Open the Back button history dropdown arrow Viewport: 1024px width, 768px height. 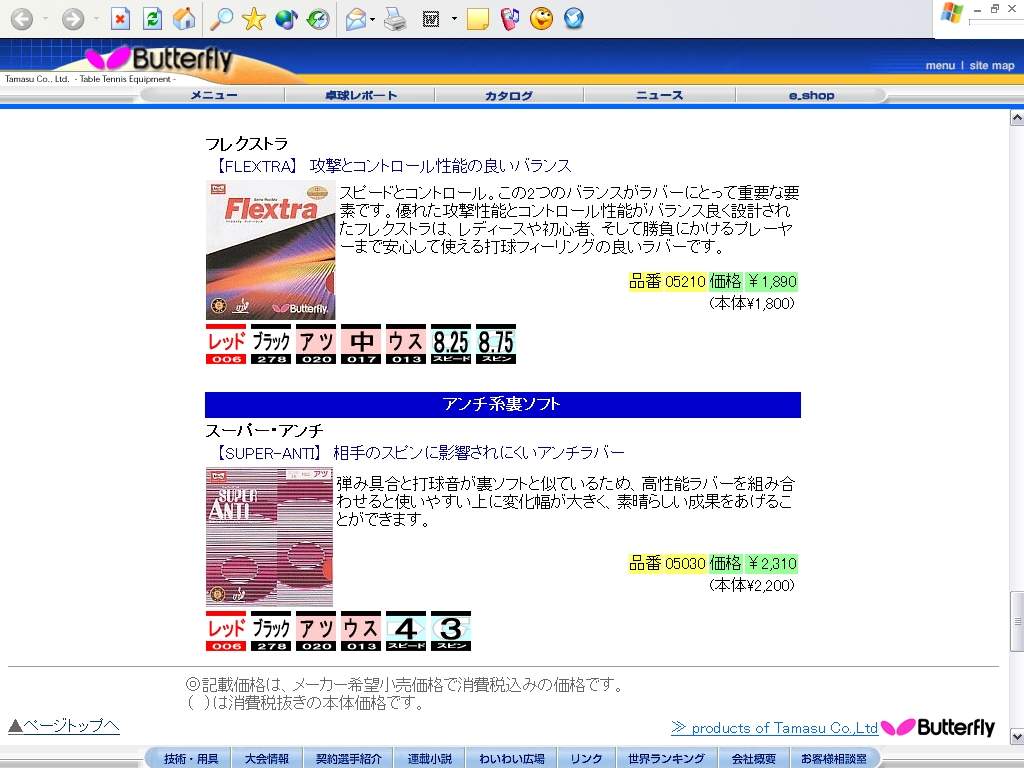(x=45, y=18)
